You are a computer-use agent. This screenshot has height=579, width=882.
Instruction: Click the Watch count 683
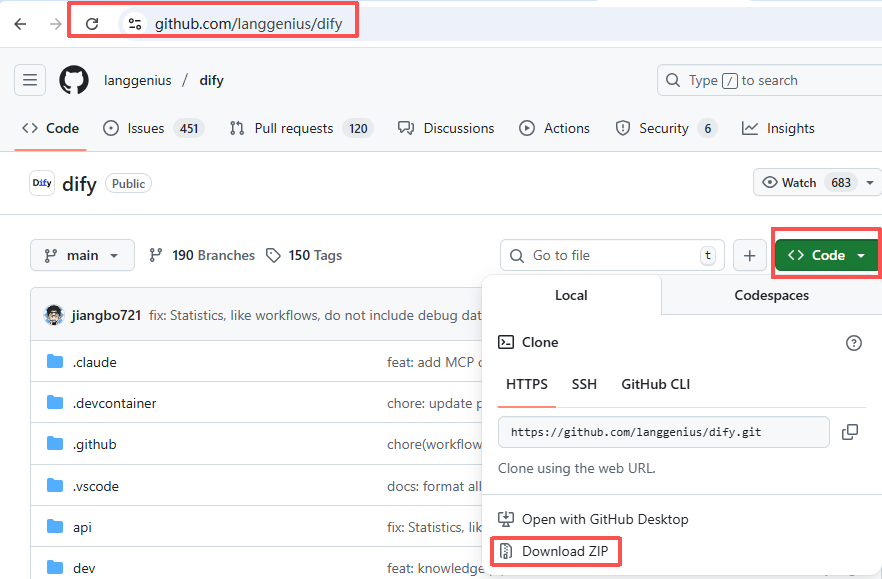[x=841, y=183]
